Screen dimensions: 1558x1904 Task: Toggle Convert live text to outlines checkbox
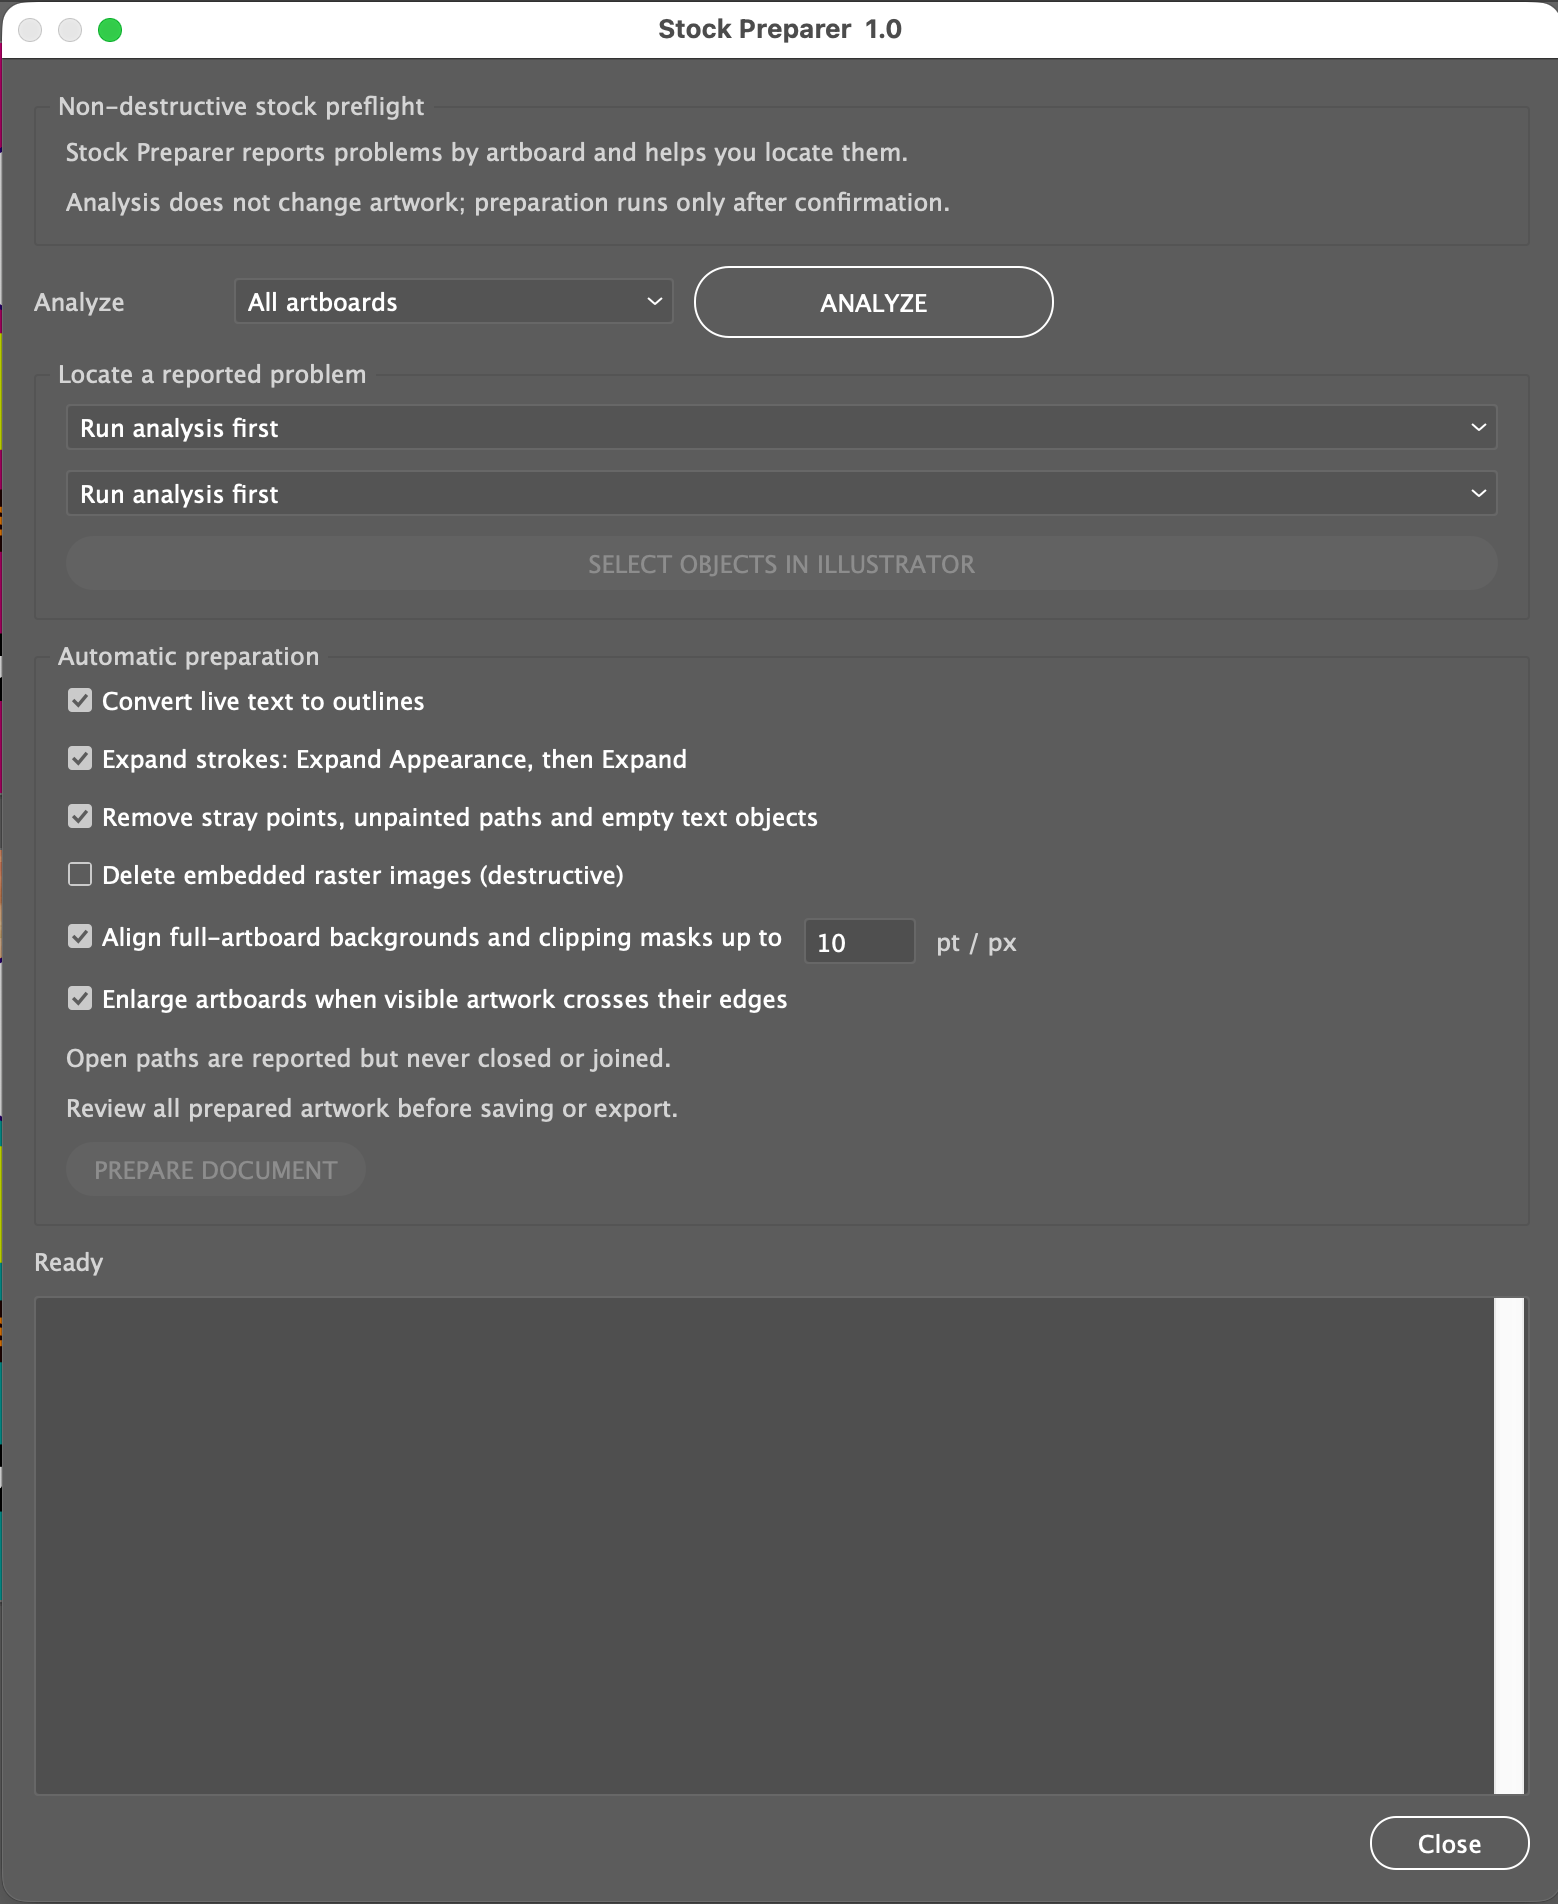[x=80, y=701]
